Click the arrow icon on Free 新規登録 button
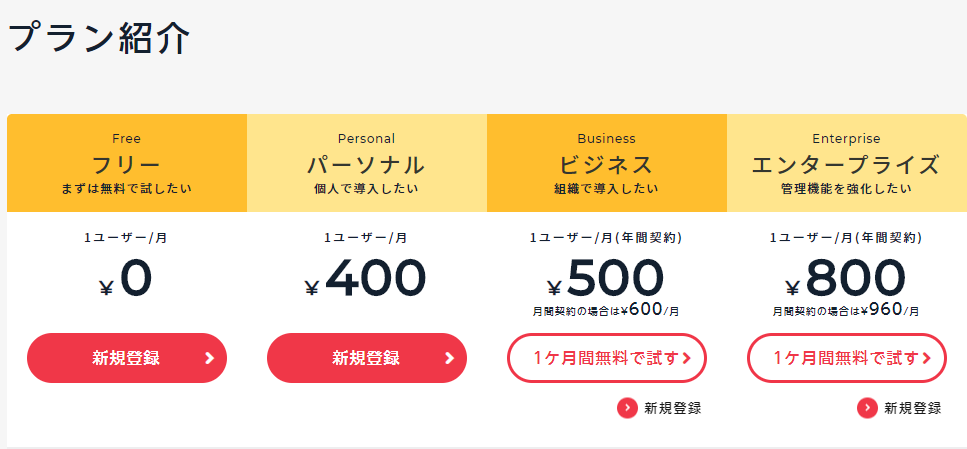The width and height of the screenshot is (967, 449). click(x=210, y=358)
